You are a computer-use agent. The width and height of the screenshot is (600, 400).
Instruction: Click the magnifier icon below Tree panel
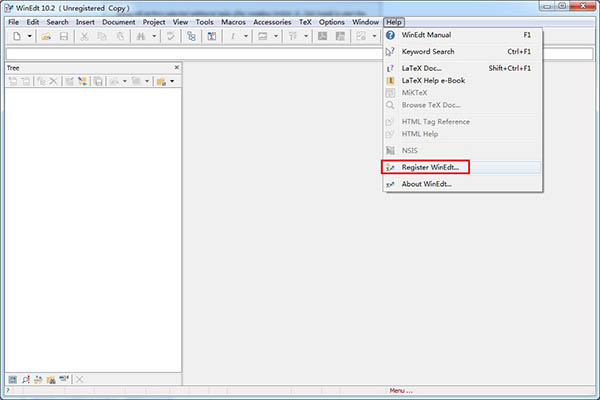pyautogui.click(x=26, y=379)
